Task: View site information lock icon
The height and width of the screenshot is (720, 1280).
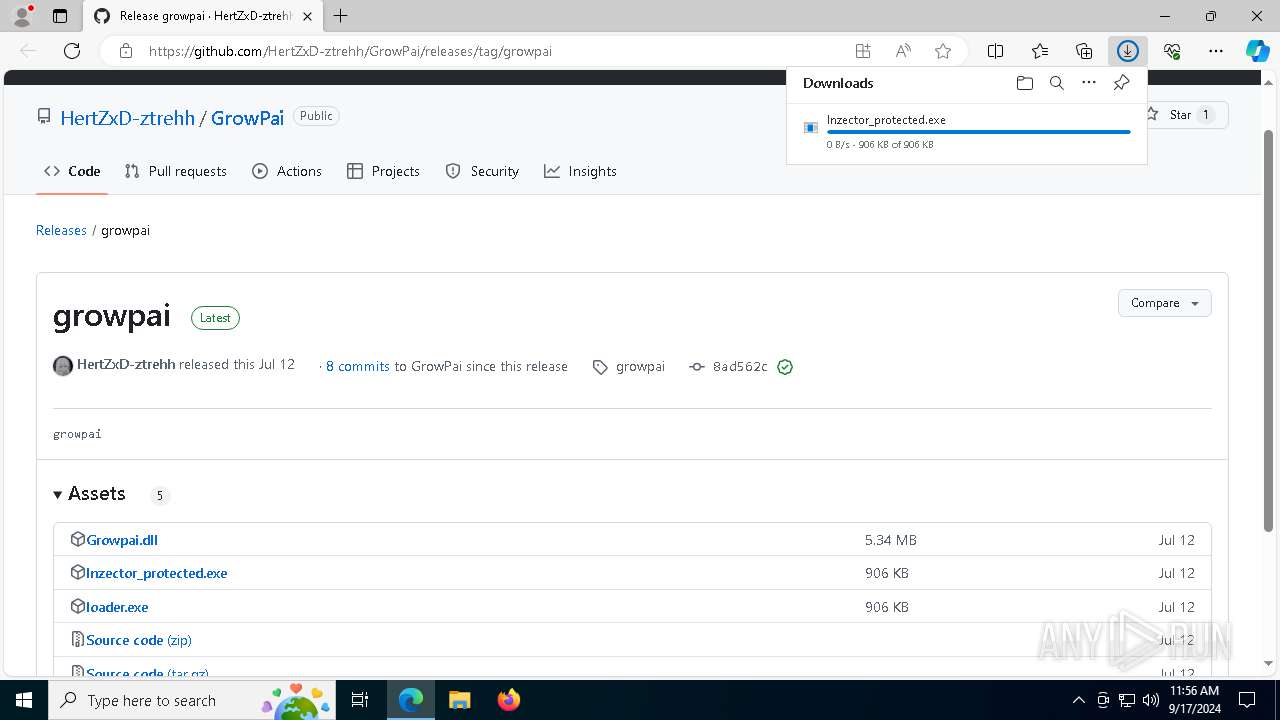Action: tap(126, 51)
